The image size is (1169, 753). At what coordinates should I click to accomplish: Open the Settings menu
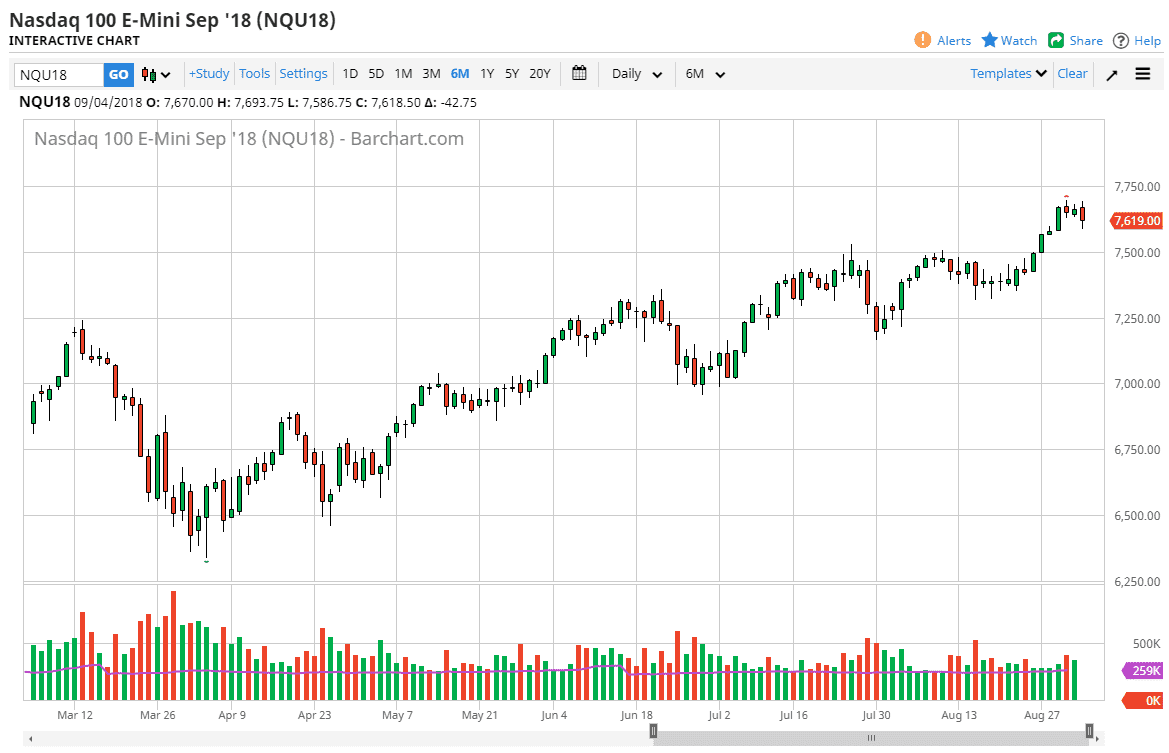click(x=303, y=73)
